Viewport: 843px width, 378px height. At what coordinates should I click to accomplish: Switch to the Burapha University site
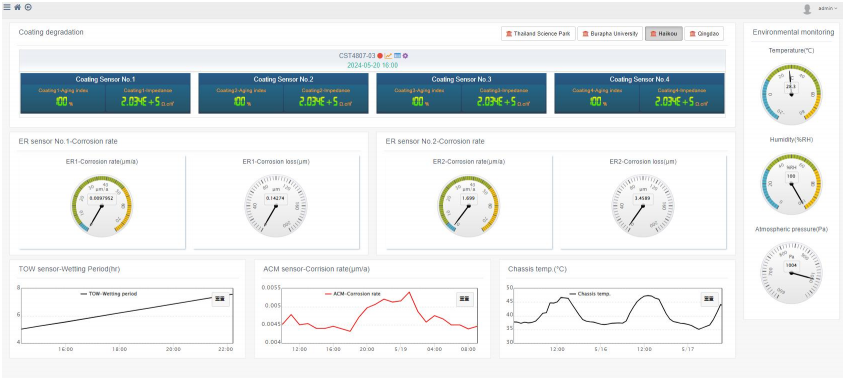tap(610, 34)
